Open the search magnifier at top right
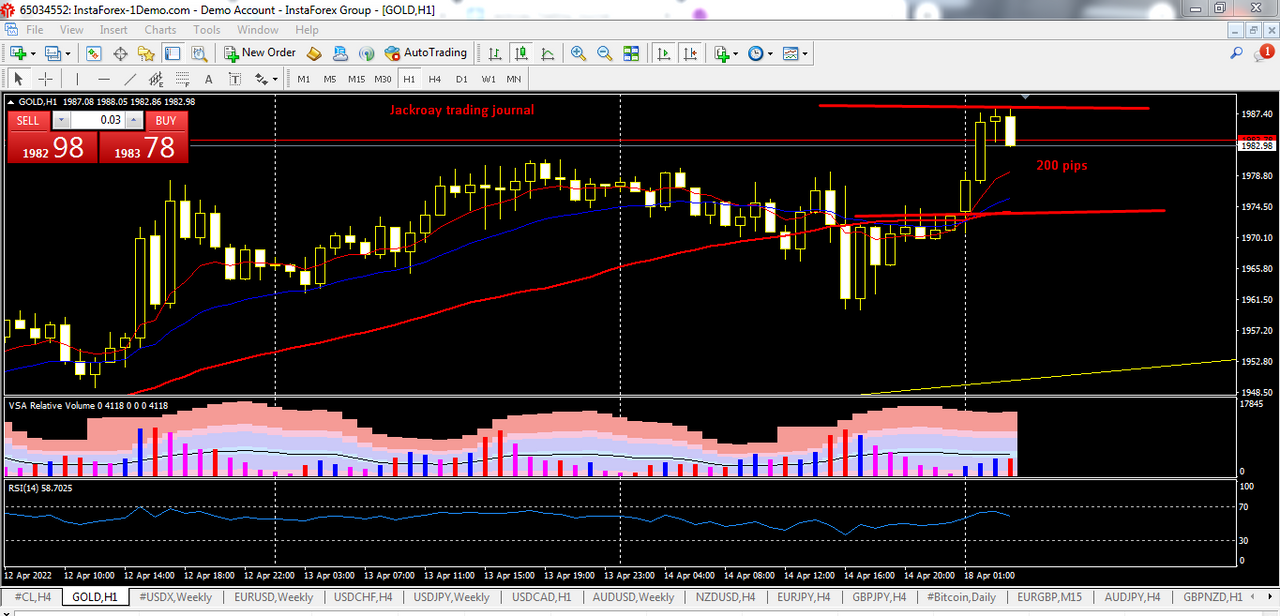This screenshot has width=1280, height=616. click(1237, 53)
